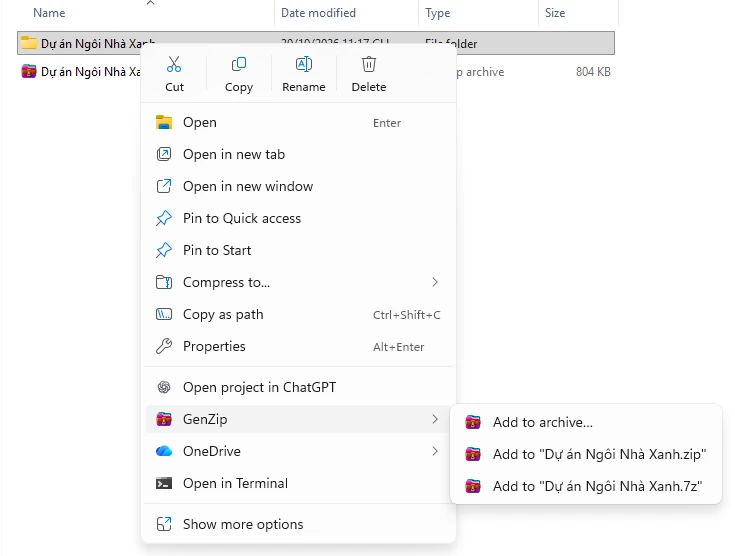The height and width of the screenshot is (556, 735).
Task: Click the Delete trash icon
Action: (369, 64)
